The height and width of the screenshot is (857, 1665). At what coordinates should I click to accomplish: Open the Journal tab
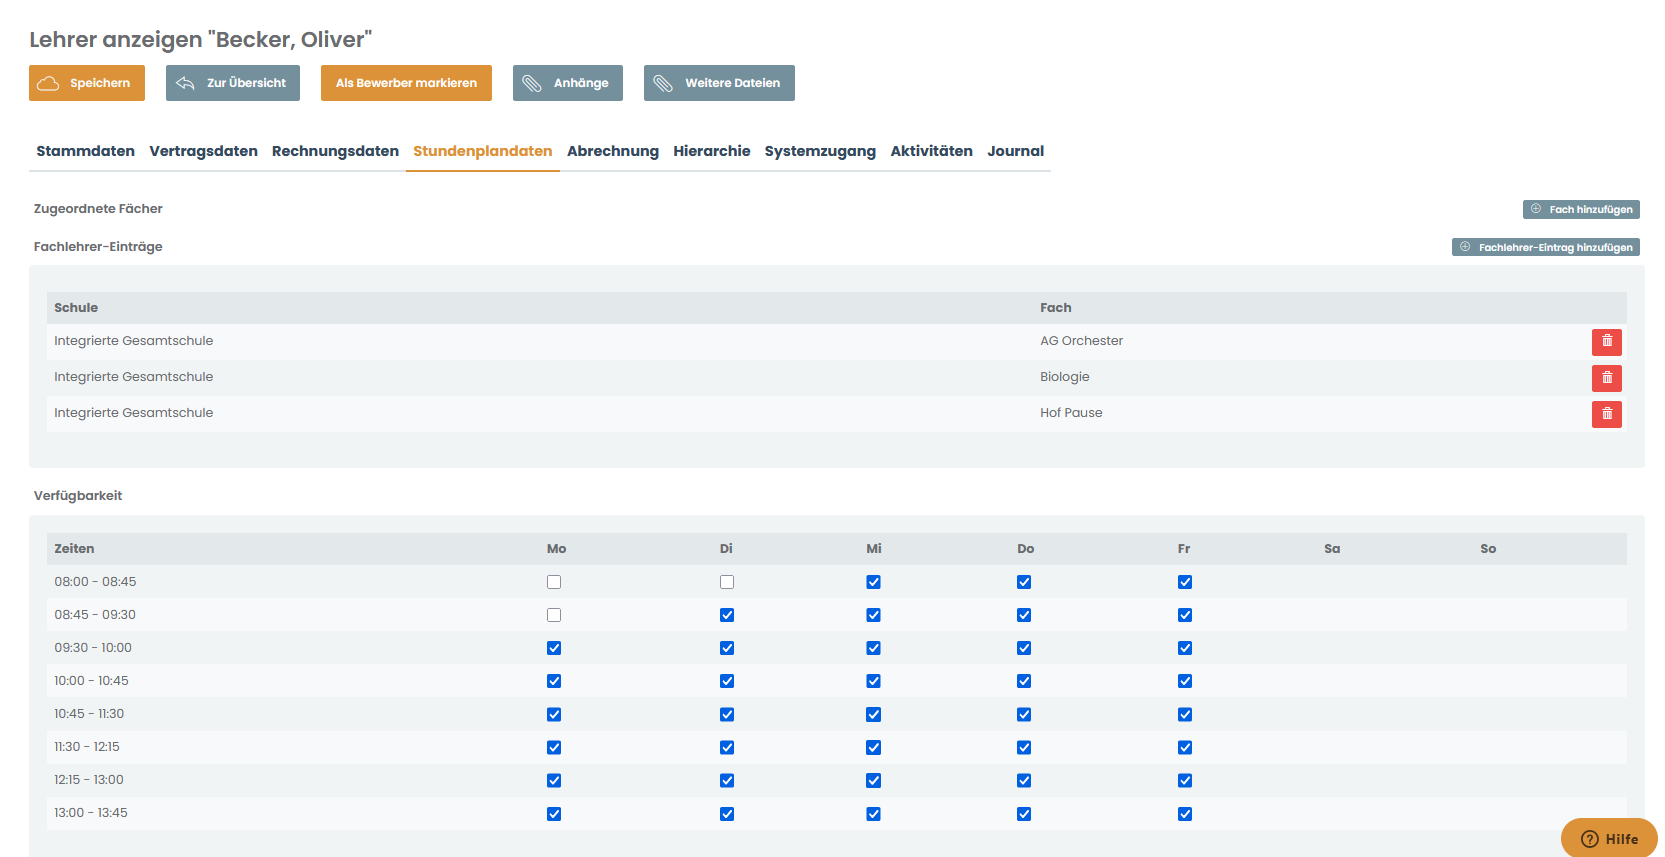point(1016,151)
